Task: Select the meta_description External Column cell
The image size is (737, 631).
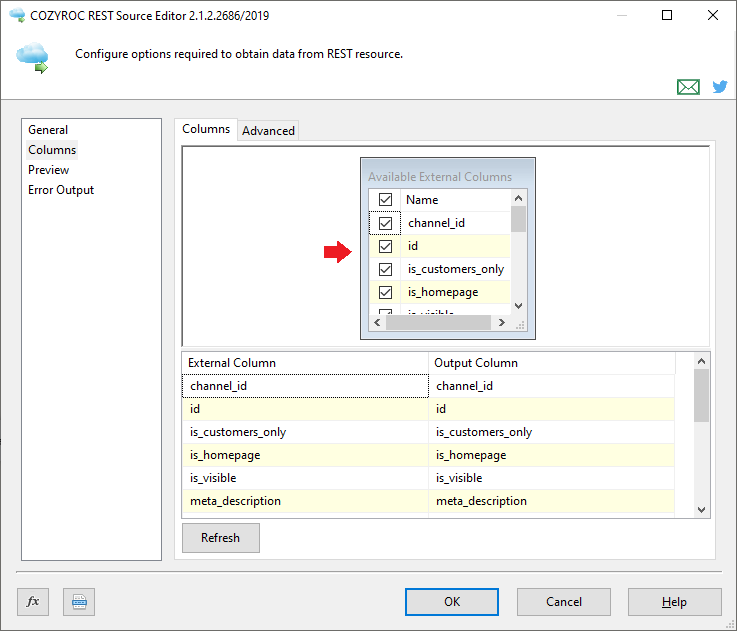Action: pos(305,501)
